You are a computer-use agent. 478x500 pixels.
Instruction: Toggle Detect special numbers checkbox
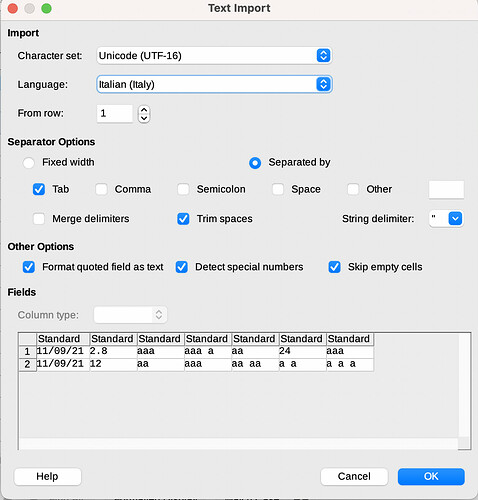tap(182, 267)
